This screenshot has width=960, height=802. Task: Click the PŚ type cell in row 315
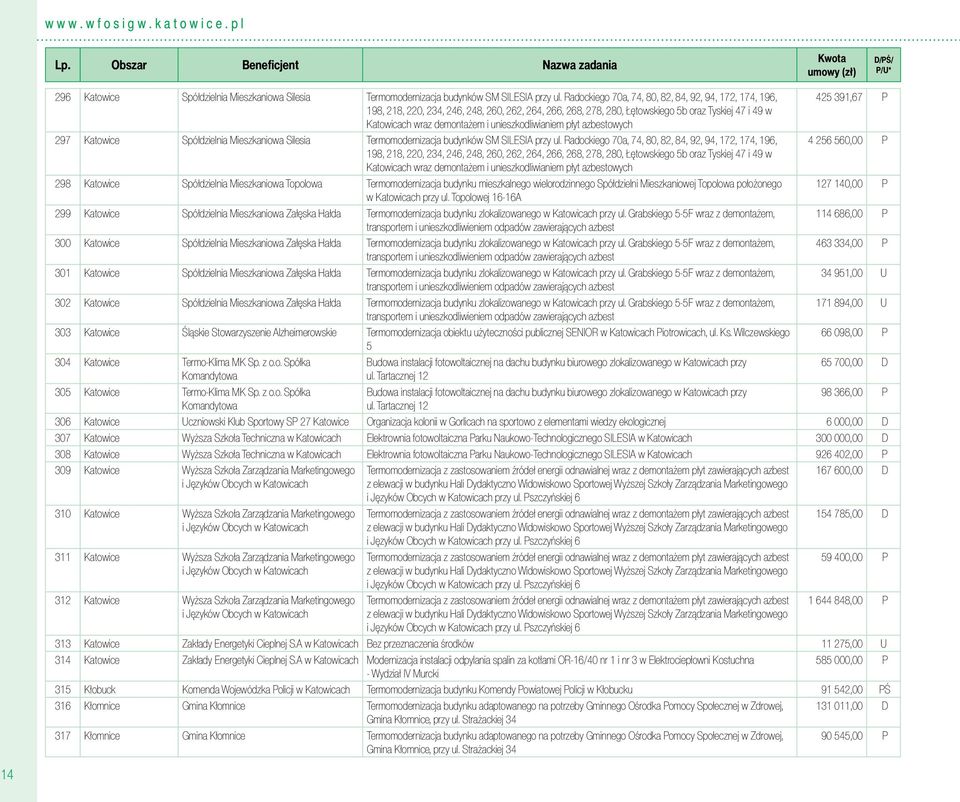[884, 690]
